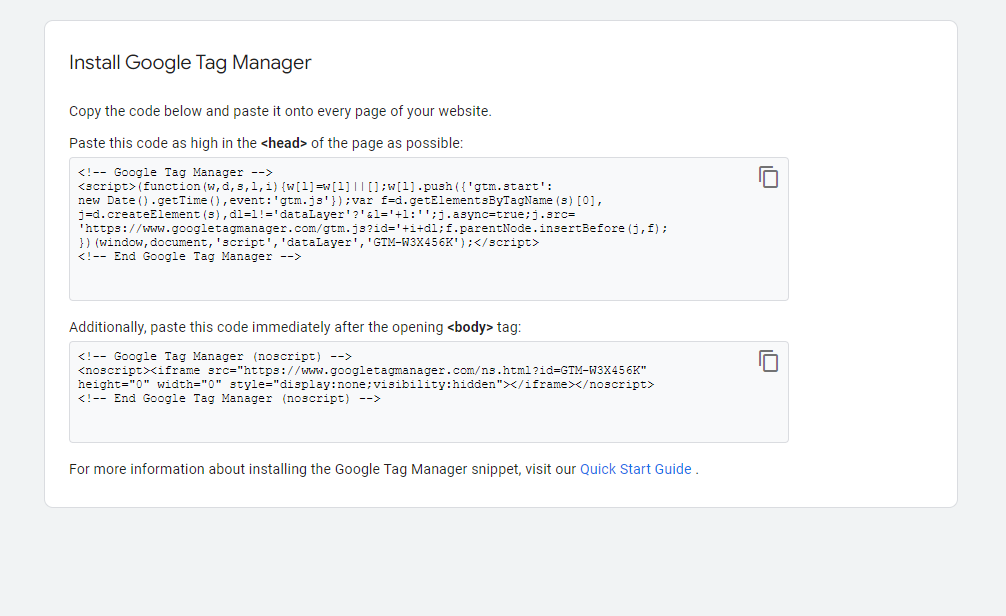The image size is (1006, 616).
Task: Click the 'j=d.createElement(s)' code line
Action: (327, 214)
